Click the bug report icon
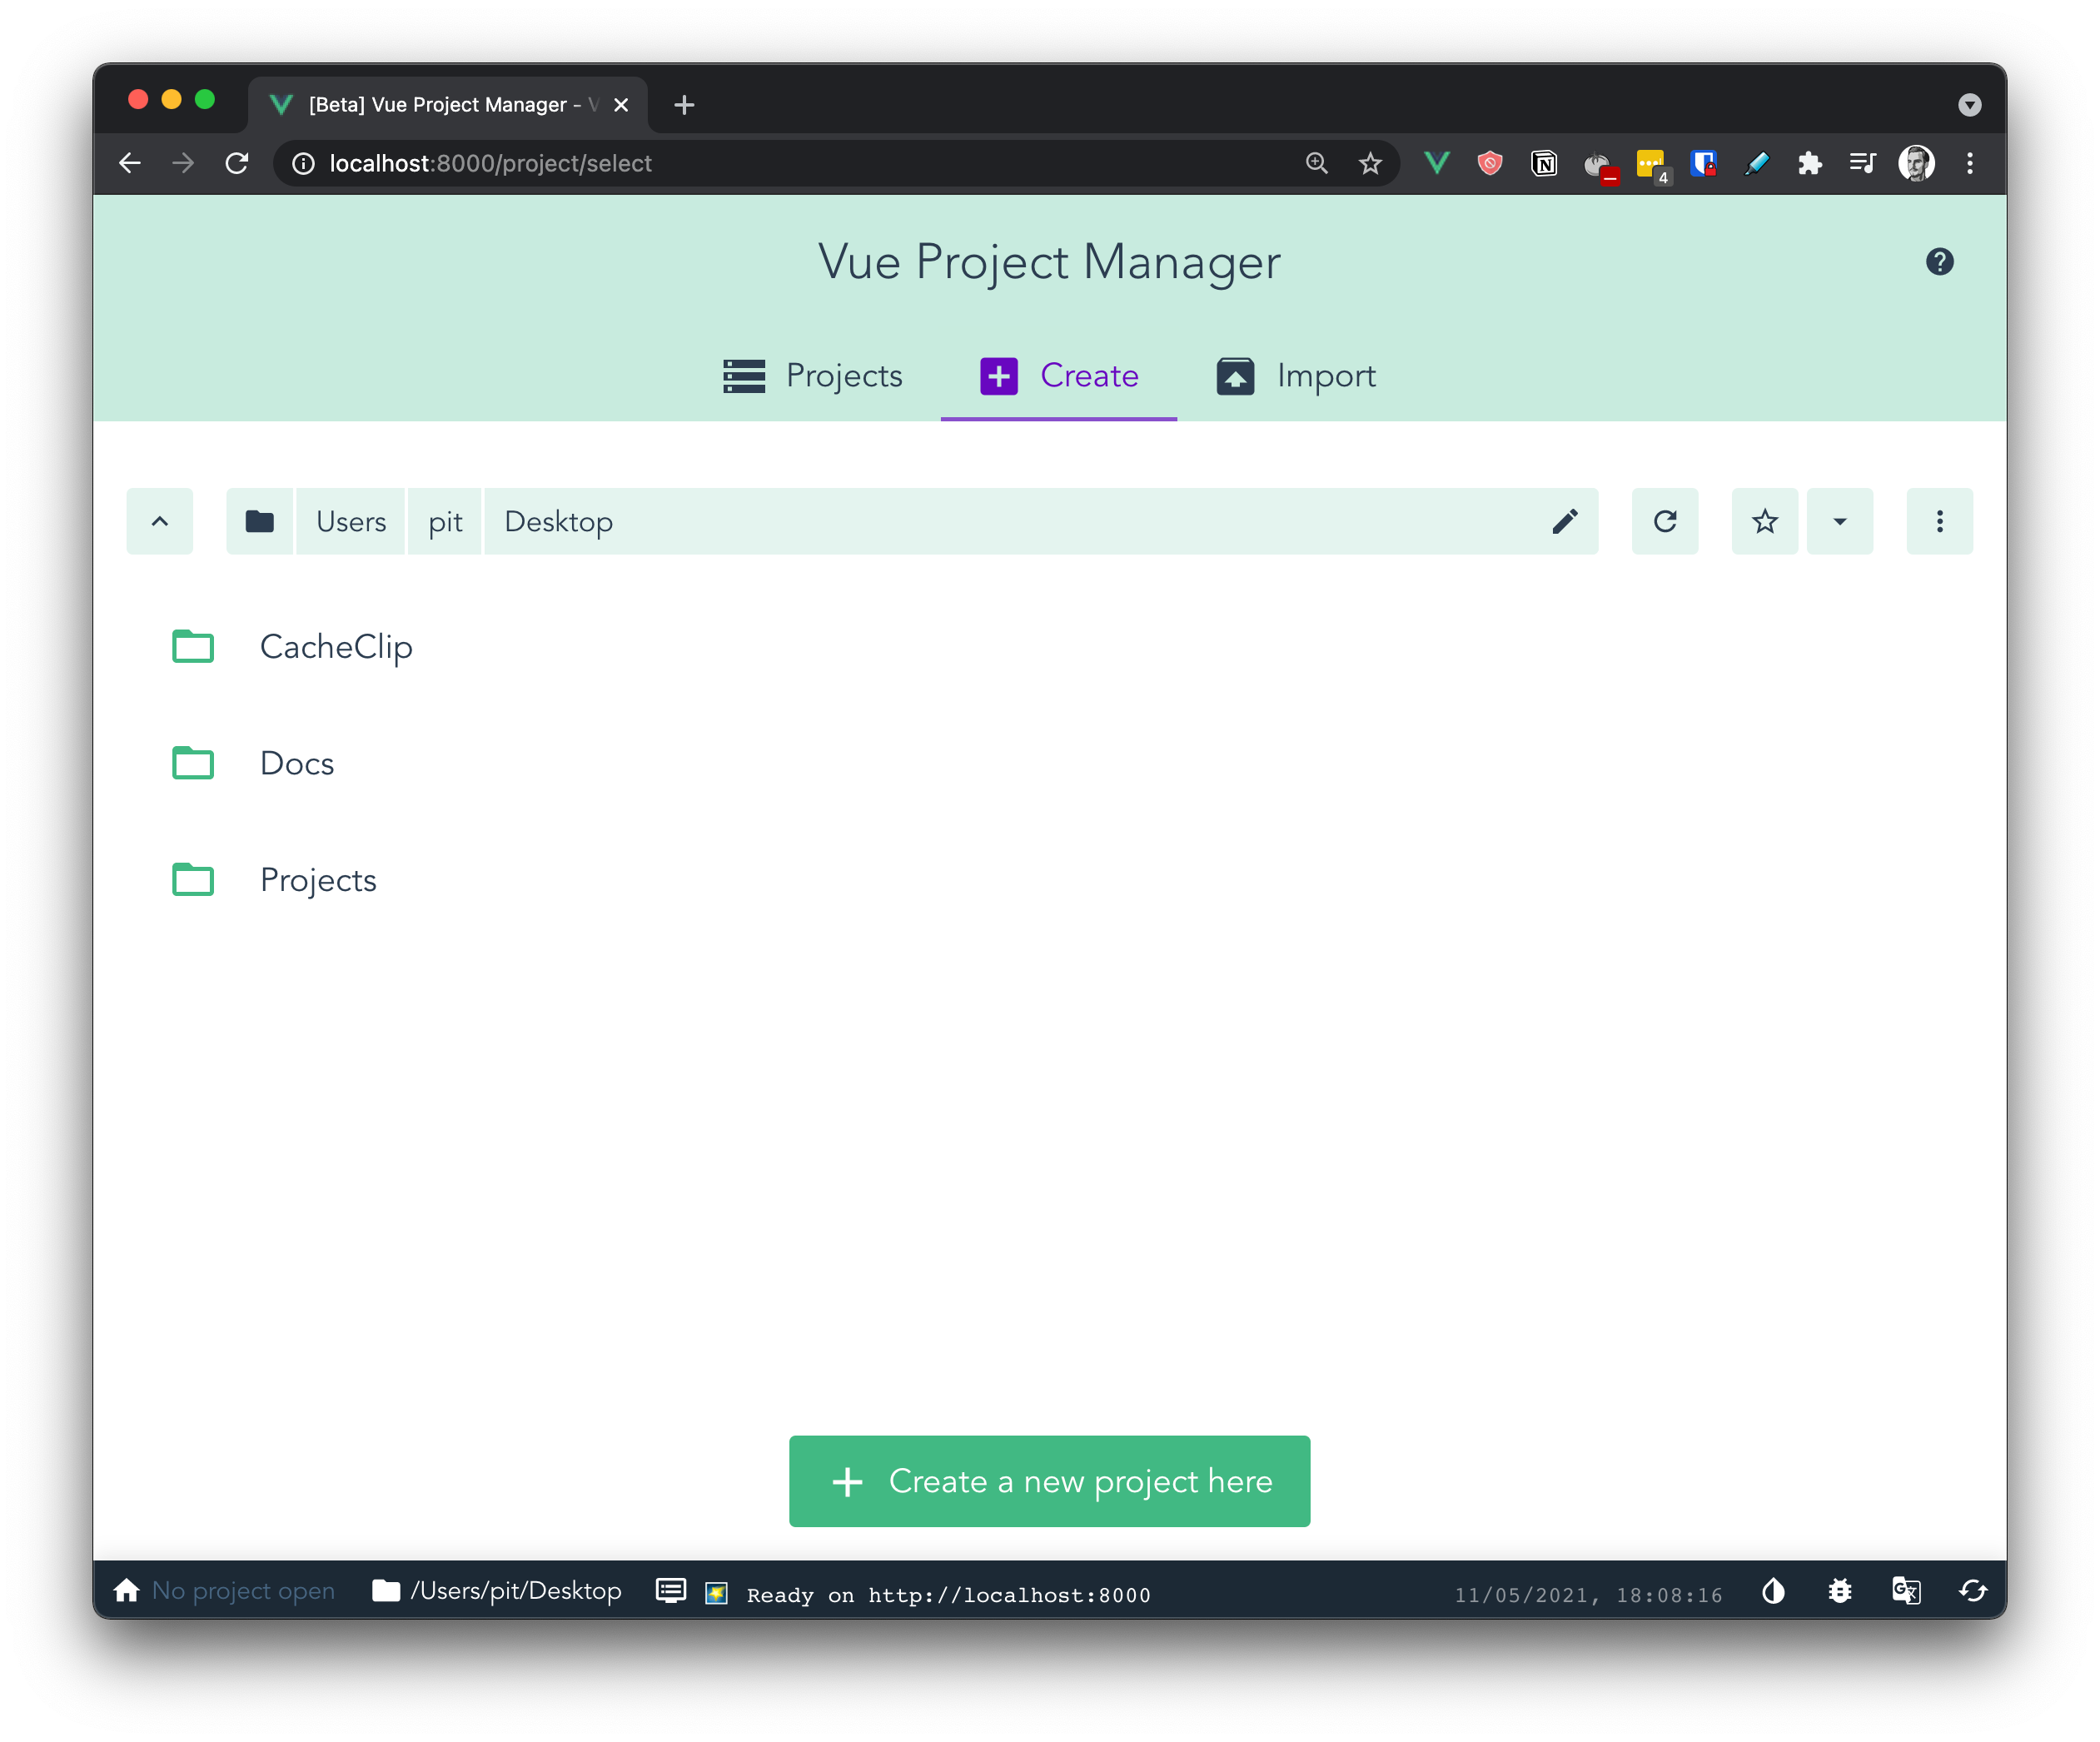 [x=1840, y=1590]
